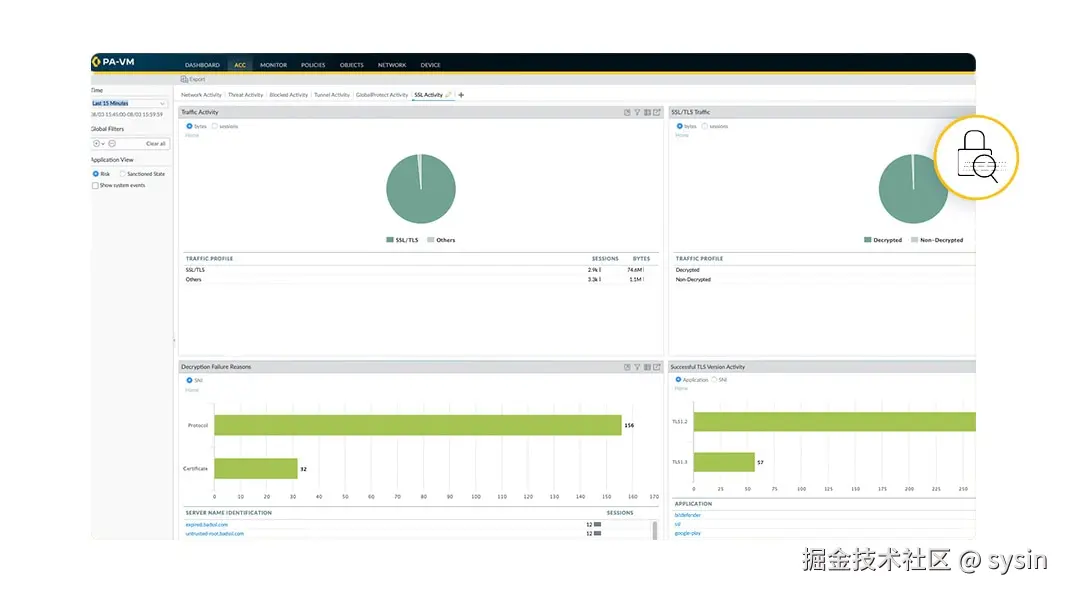Enable the Show system events checkbox
1067x593 pixels.
[x=95, y=185]
